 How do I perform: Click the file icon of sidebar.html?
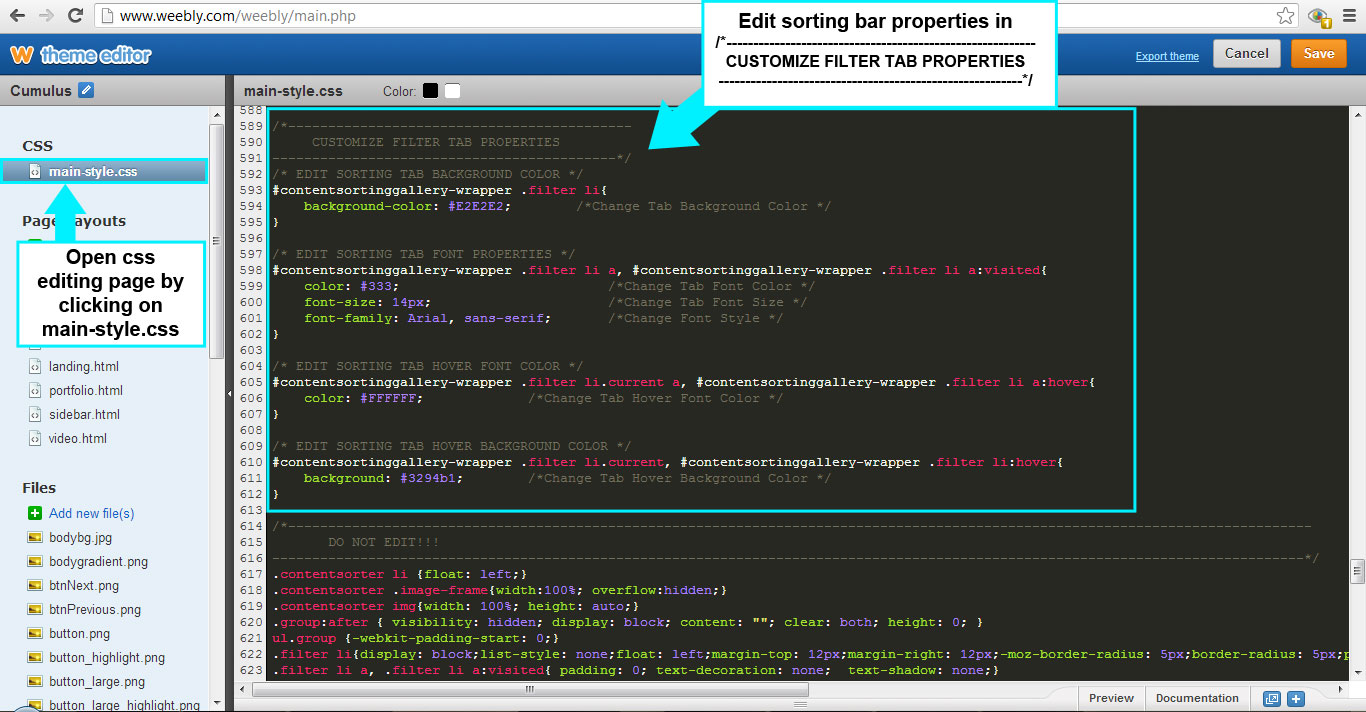(35, 415)
